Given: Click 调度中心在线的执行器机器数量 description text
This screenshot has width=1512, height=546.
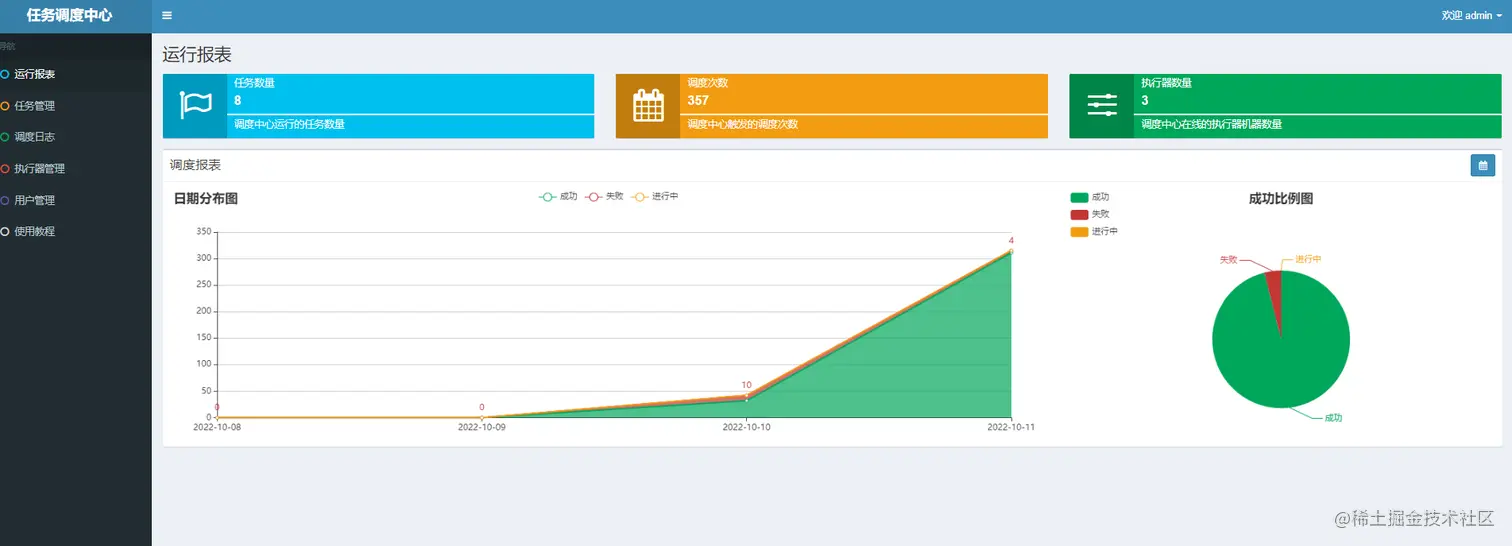Looking at the screenshot, I should click(1211, 125).
